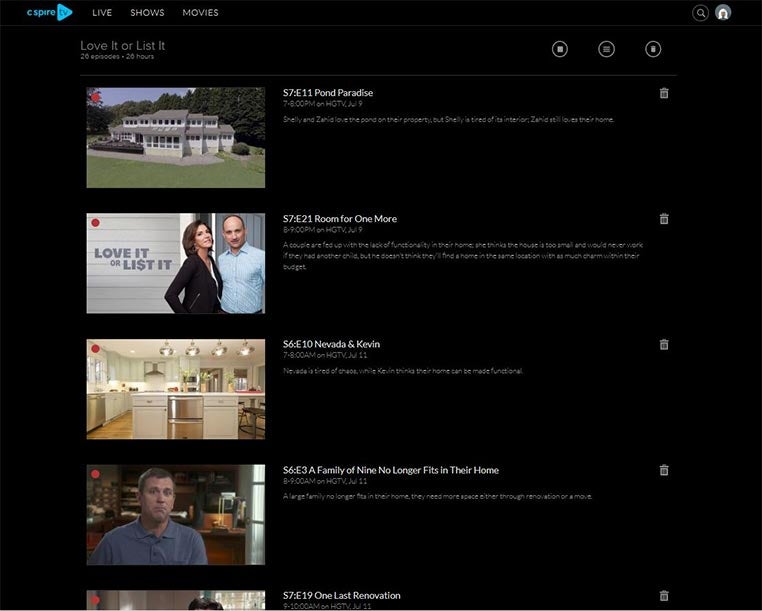The width and height of the screenshot is (762, 611).
Task: Delete the Nevada & Kevin episode
Action: pyautogui.click(x=664, y=344)
